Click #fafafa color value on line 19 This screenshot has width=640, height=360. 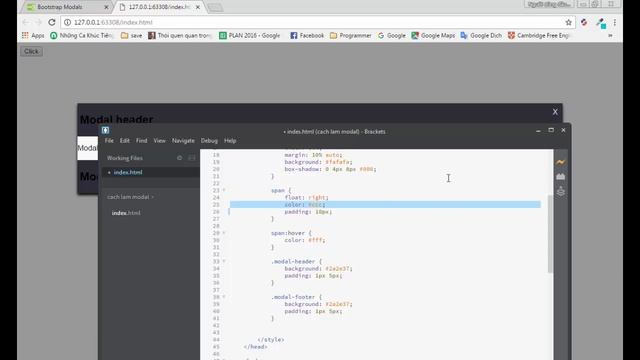338,162
